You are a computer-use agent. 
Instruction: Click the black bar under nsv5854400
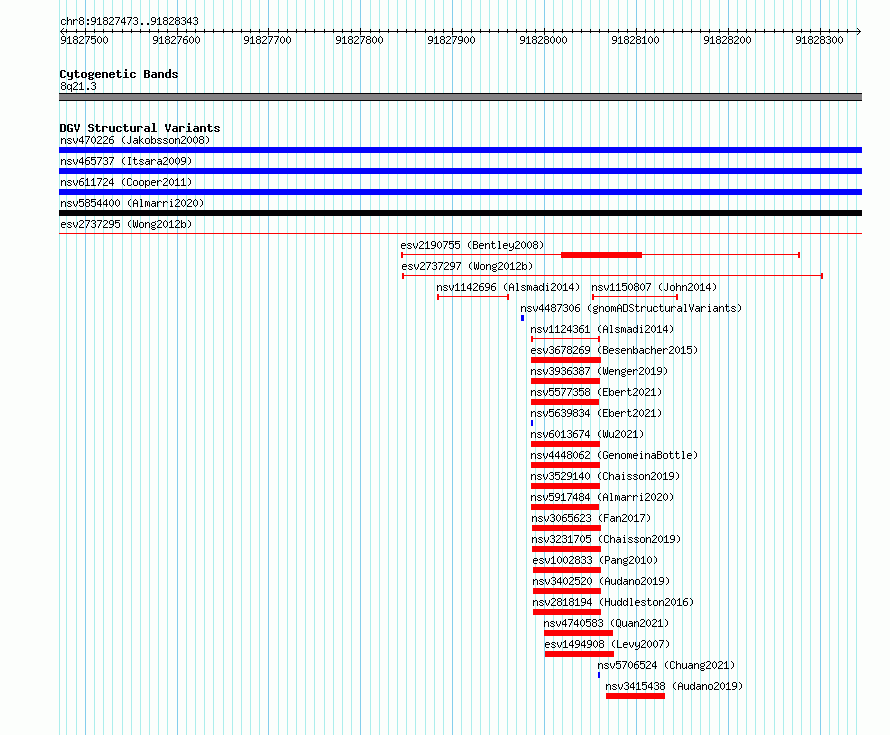point(460,213)
